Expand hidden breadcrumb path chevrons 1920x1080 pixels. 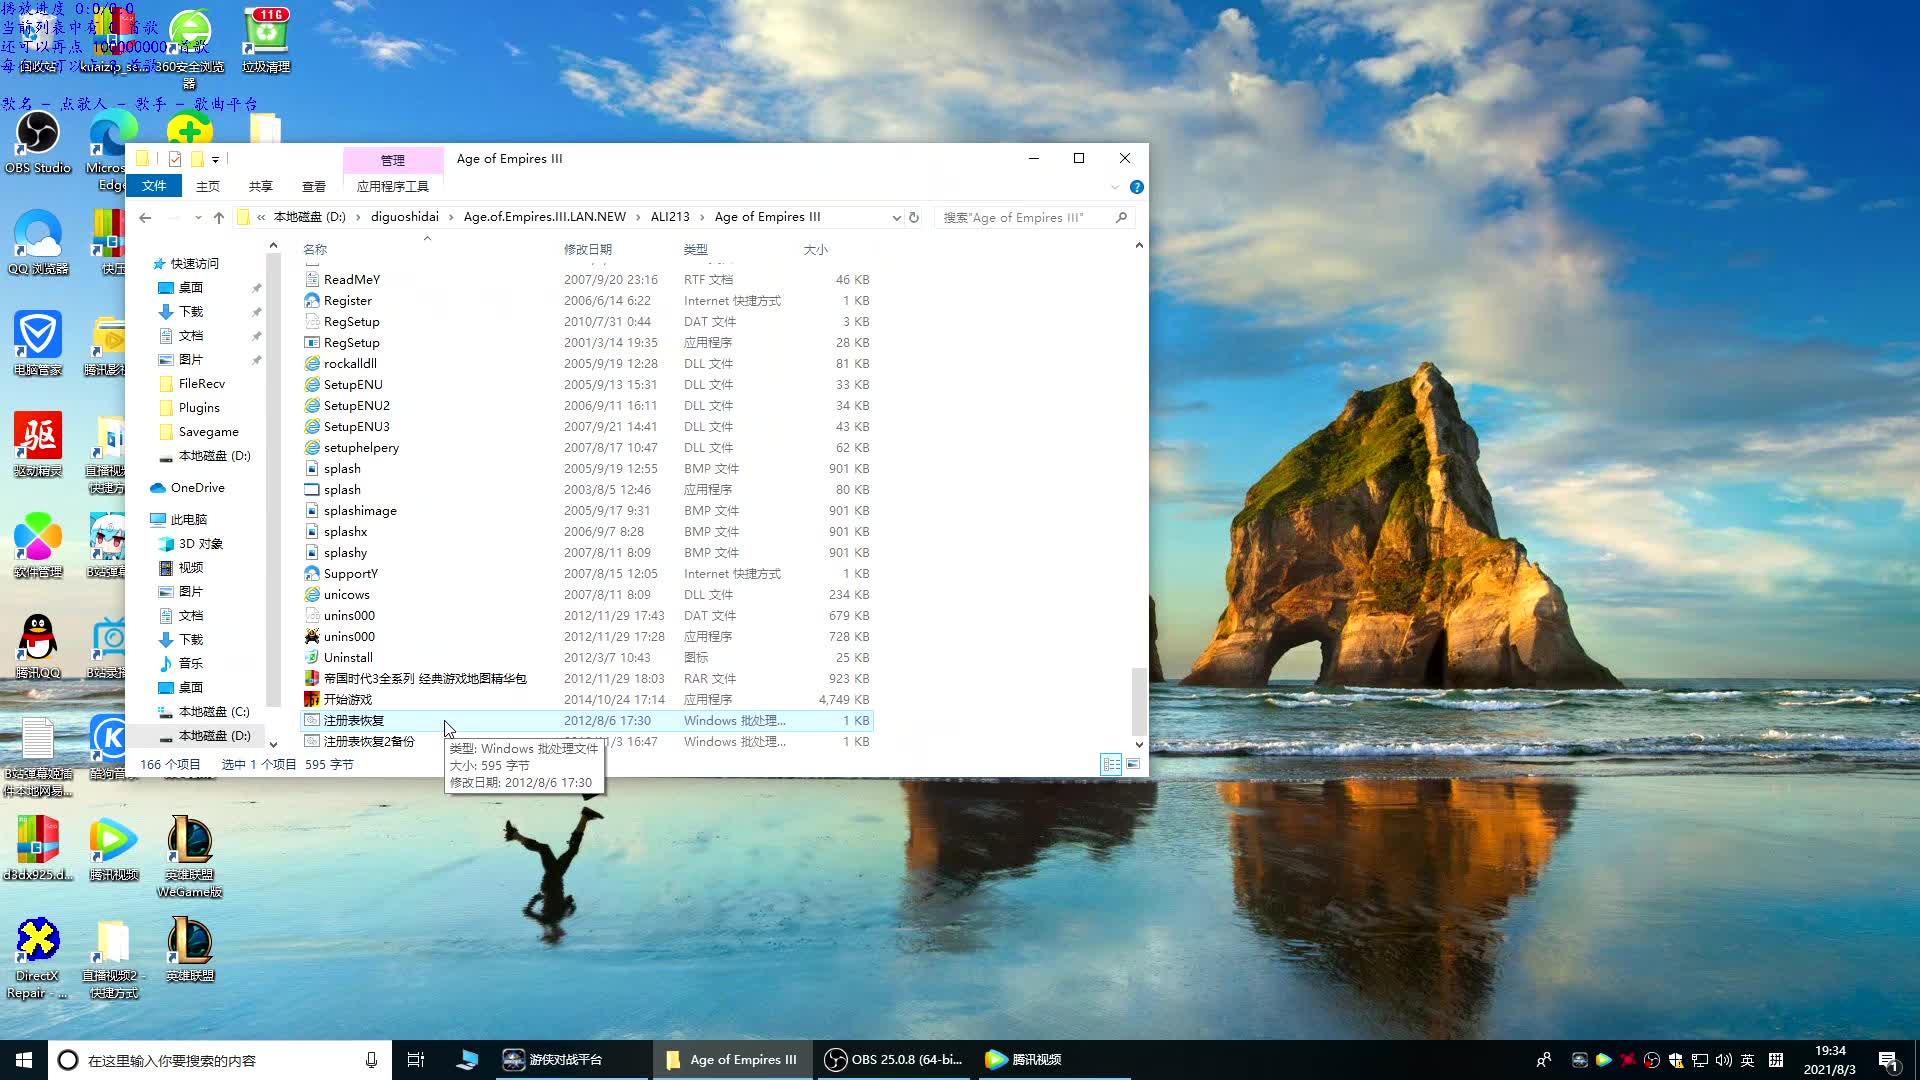(x=261, y=217)
